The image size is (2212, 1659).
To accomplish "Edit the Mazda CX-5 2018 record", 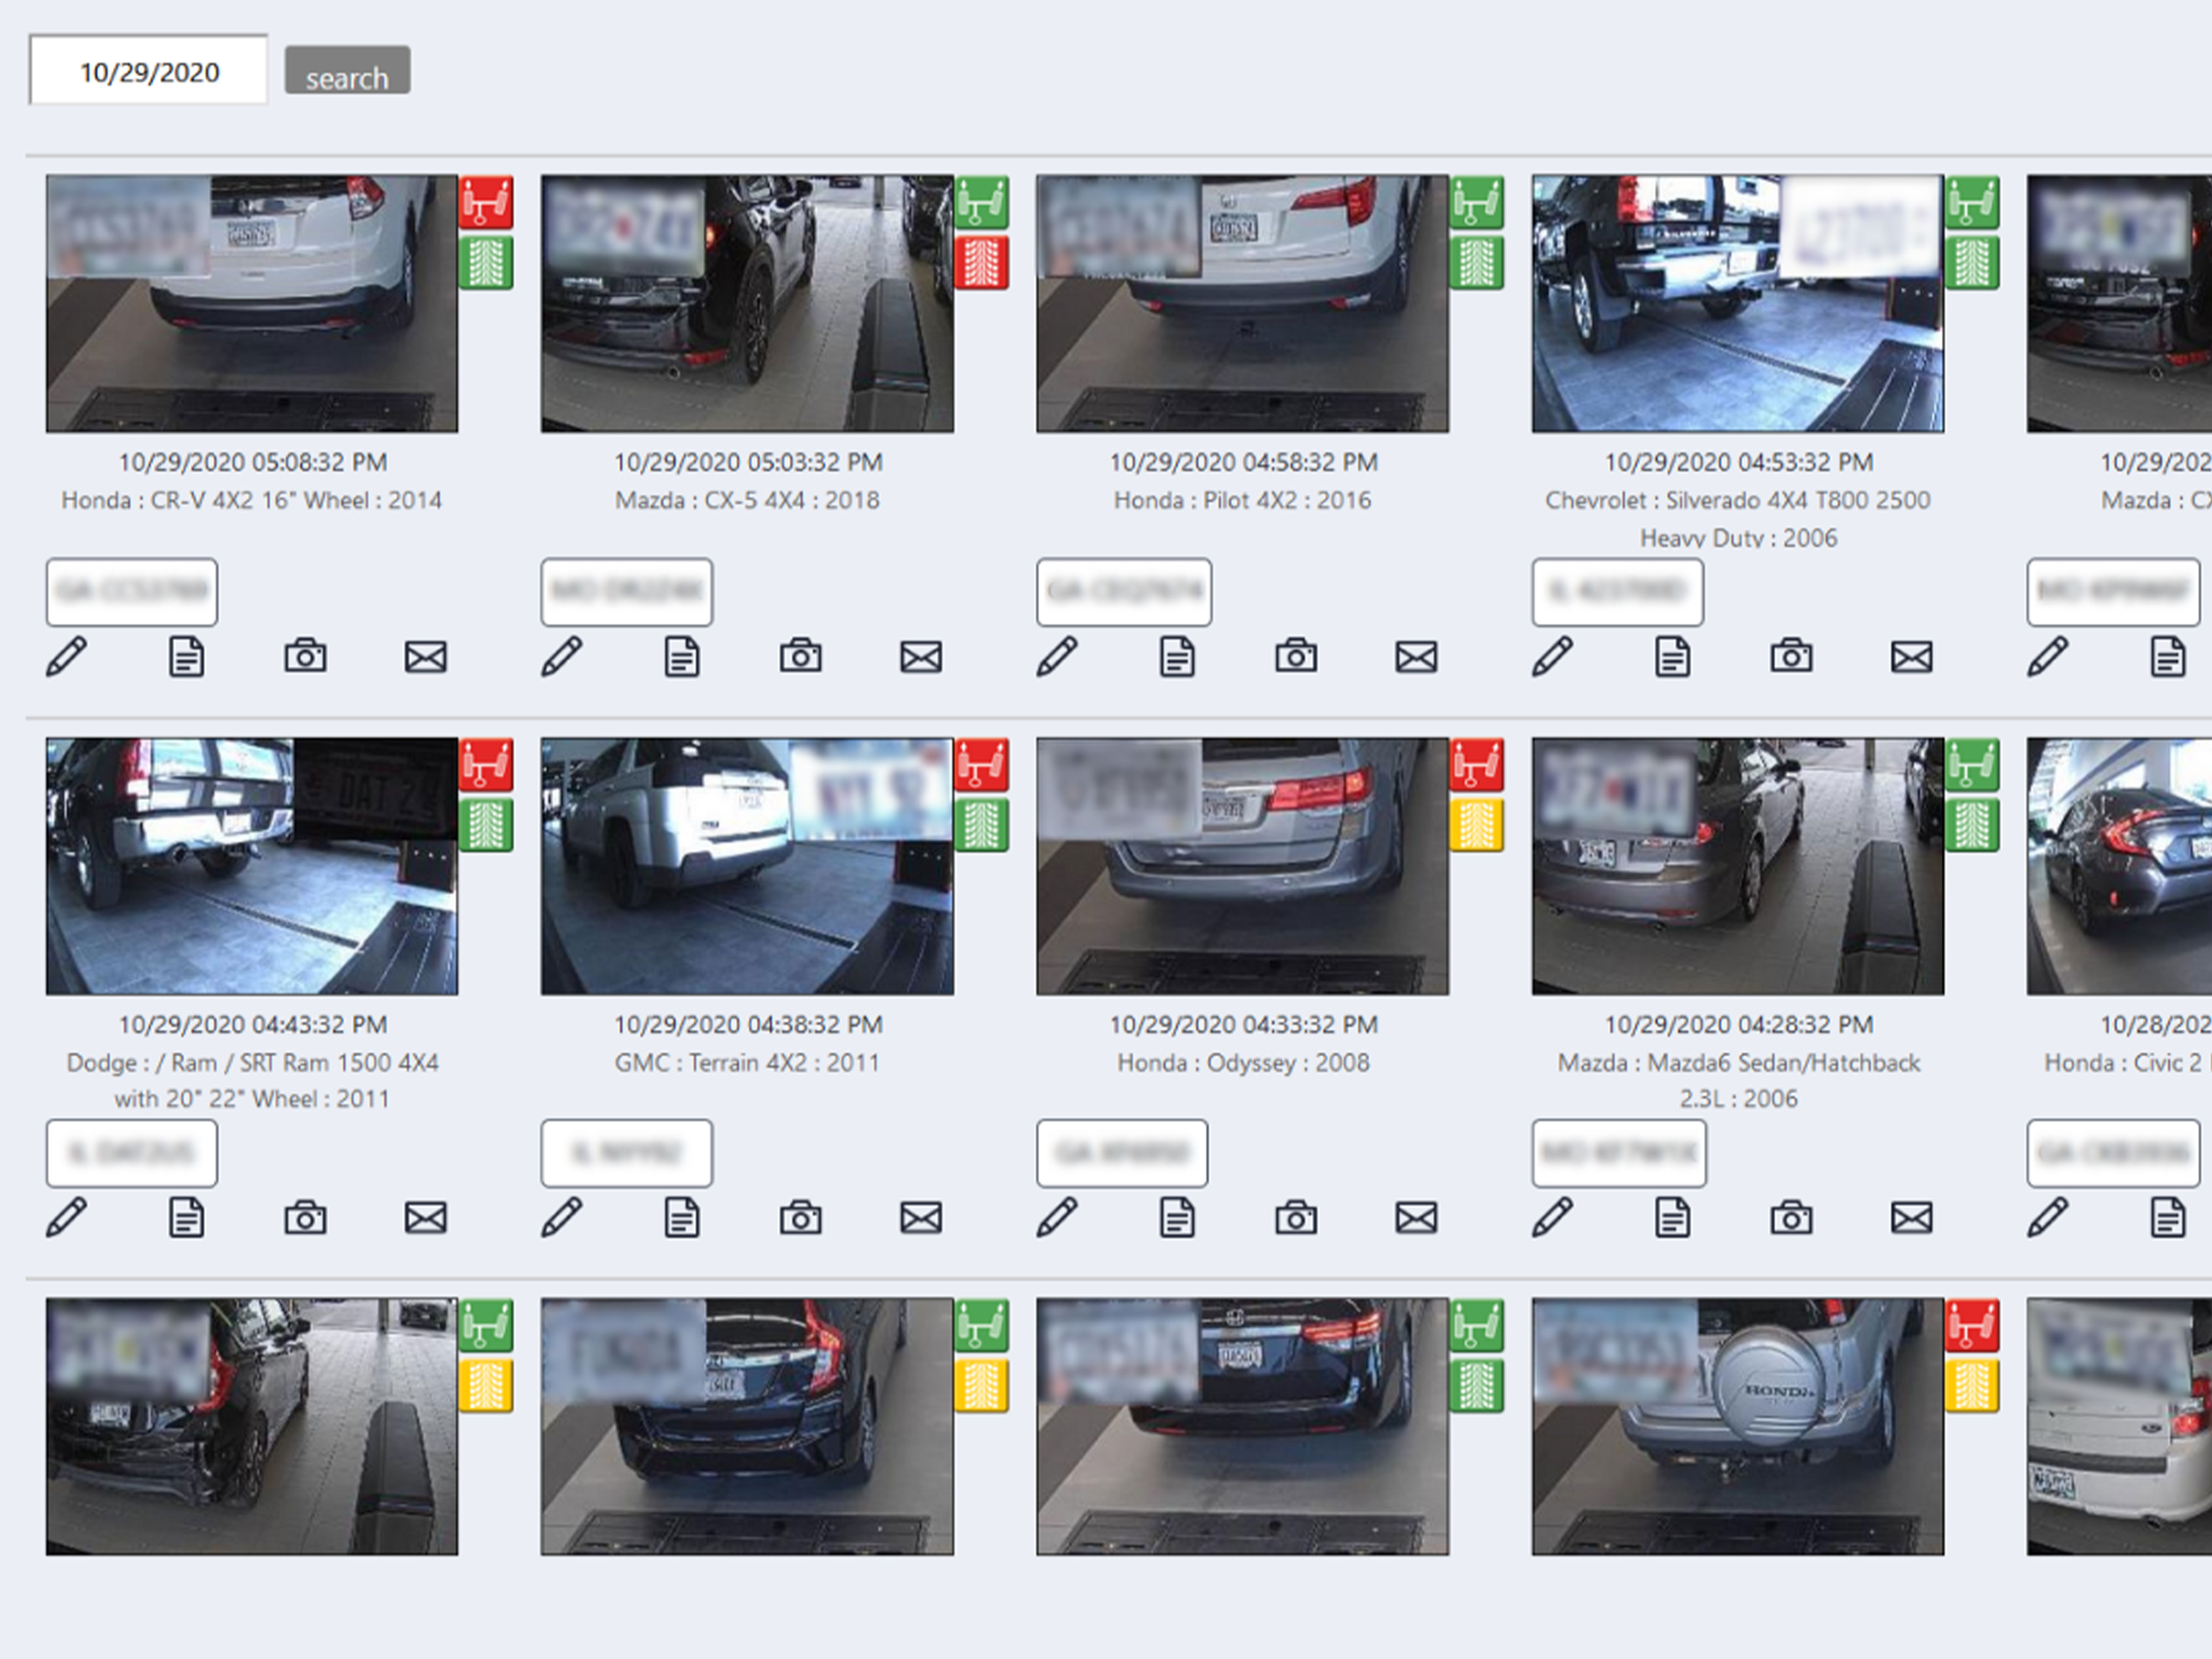I will [x=562, y=657].
